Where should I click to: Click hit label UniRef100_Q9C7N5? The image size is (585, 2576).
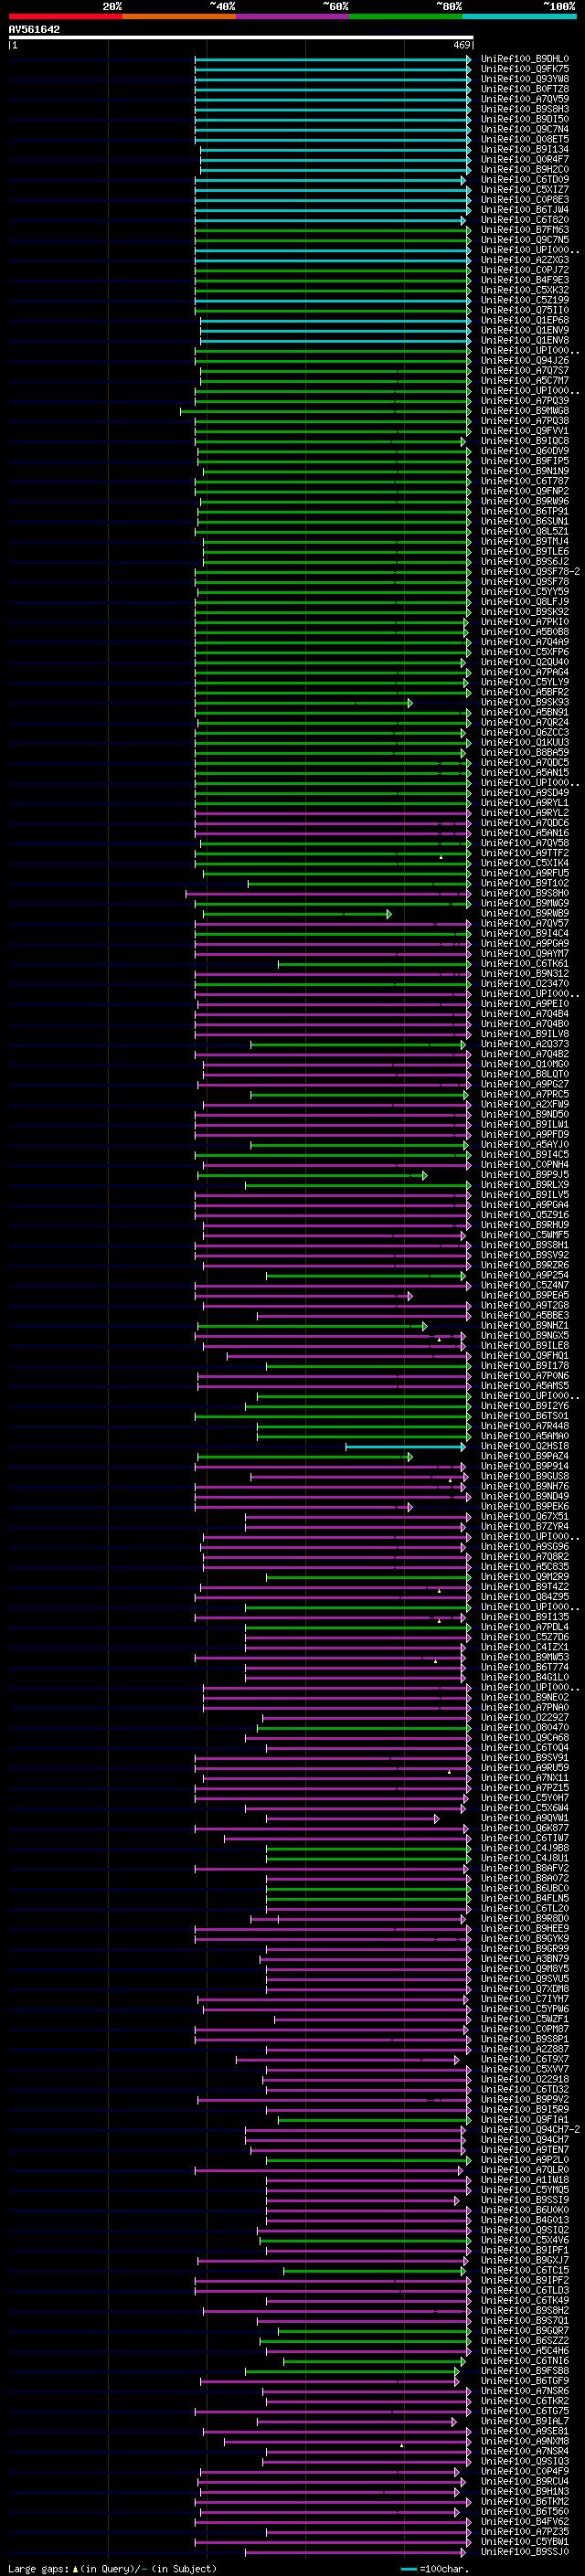(524, 240)
